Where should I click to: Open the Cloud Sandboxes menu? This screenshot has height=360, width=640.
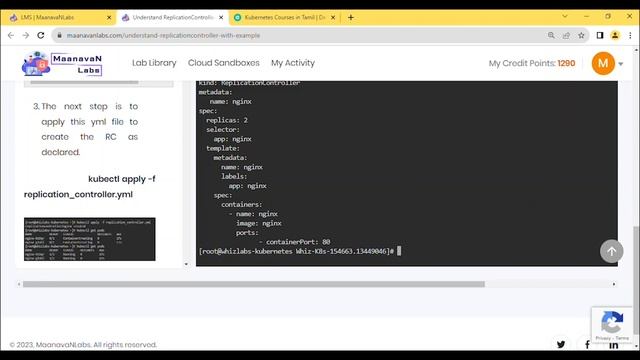tap(224, 63)
